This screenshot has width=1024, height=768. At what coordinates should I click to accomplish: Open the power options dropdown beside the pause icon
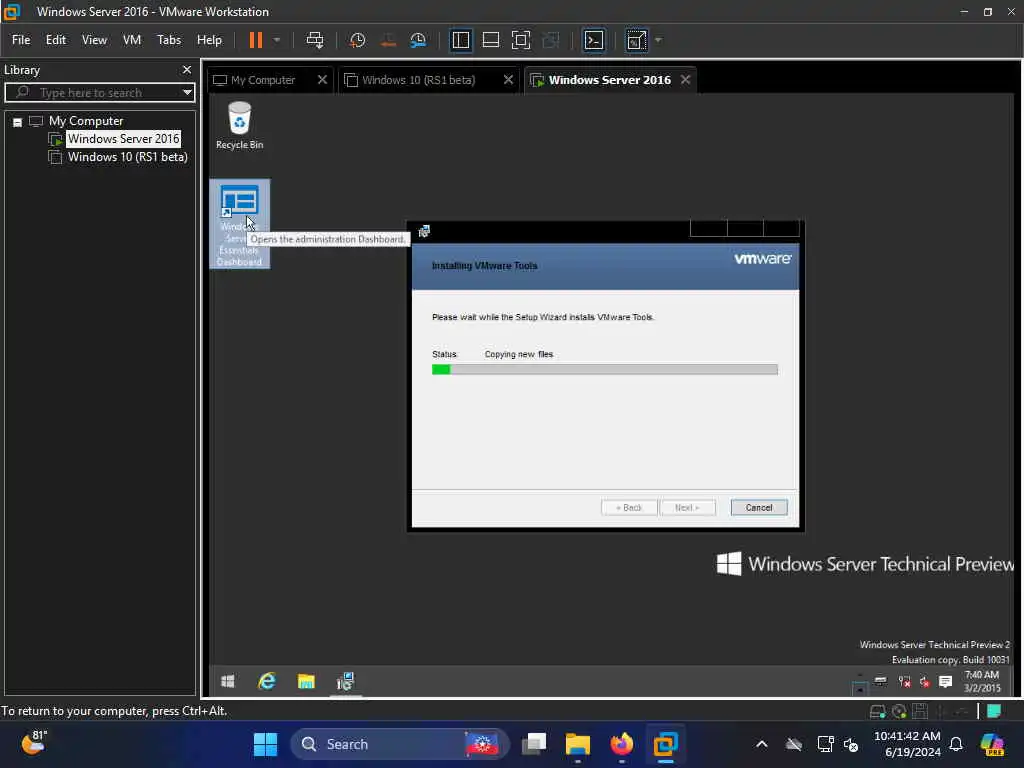tap(277, 40)
